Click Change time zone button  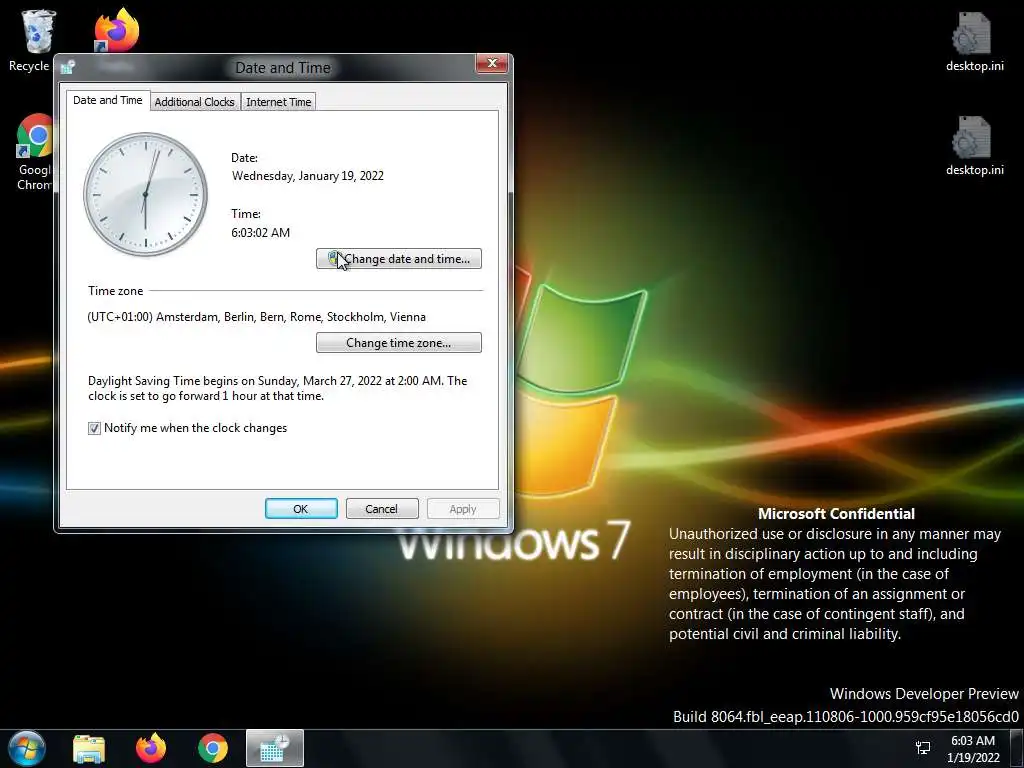pos(399,343)
